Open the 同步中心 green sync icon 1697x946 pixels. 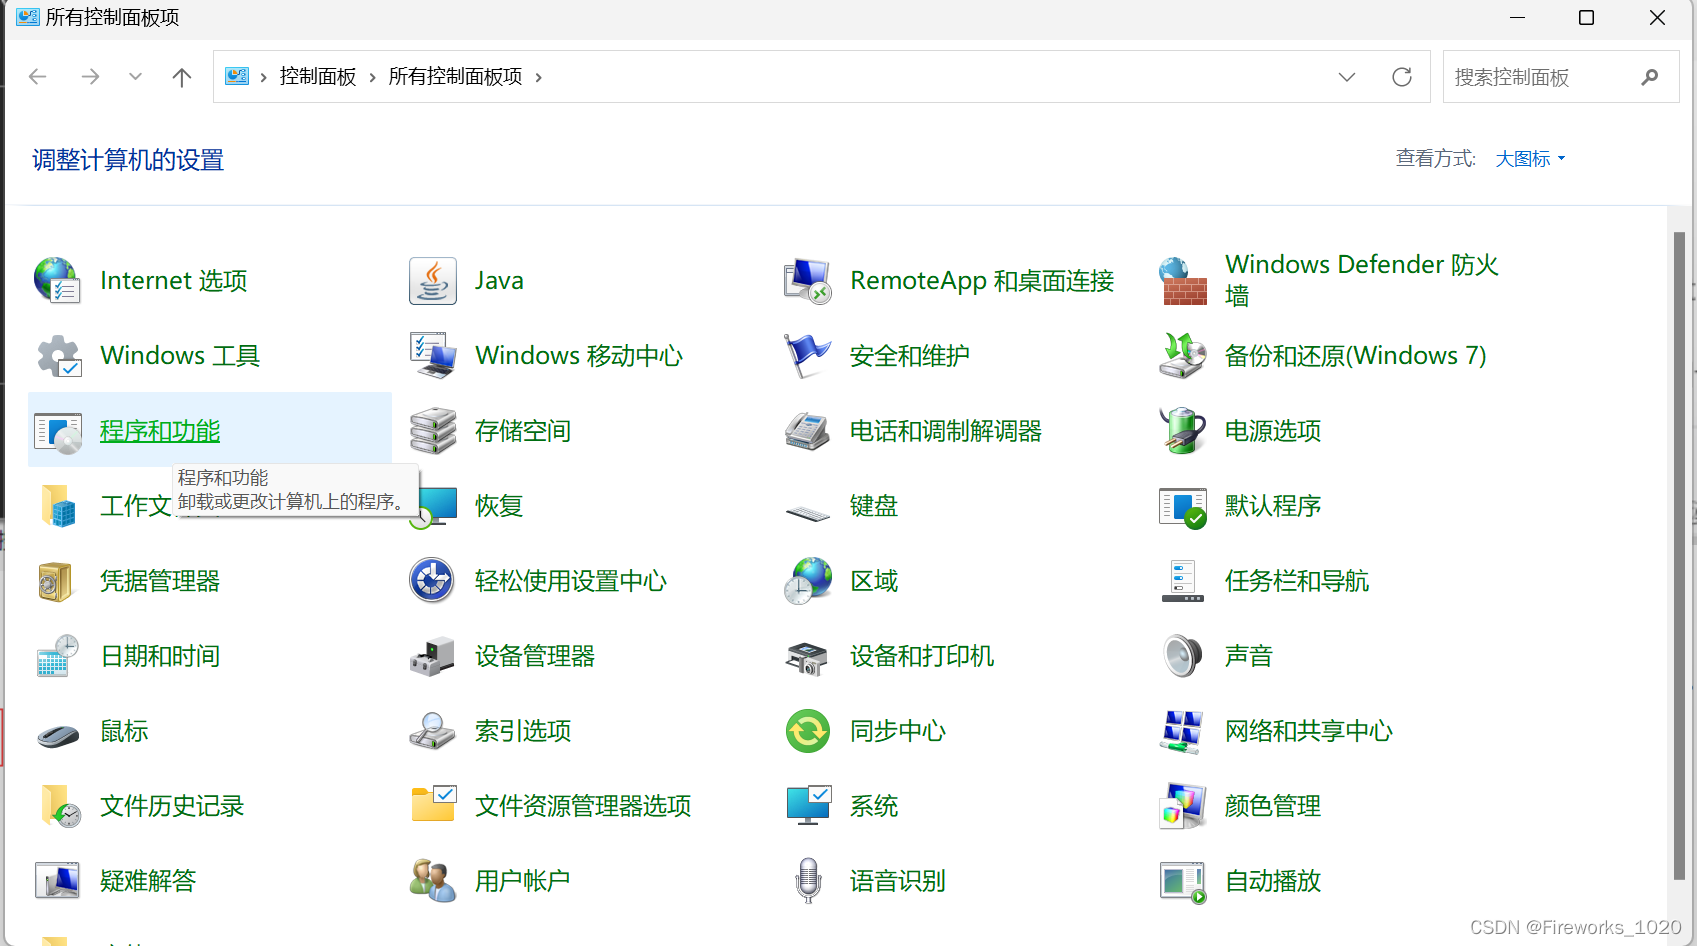808,731
